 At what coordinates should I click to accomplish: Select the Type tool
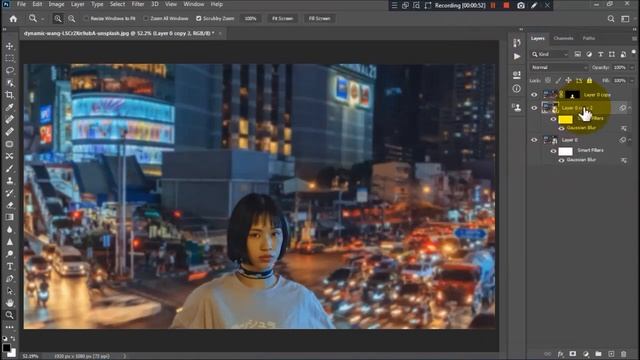(x=9, y=267)
